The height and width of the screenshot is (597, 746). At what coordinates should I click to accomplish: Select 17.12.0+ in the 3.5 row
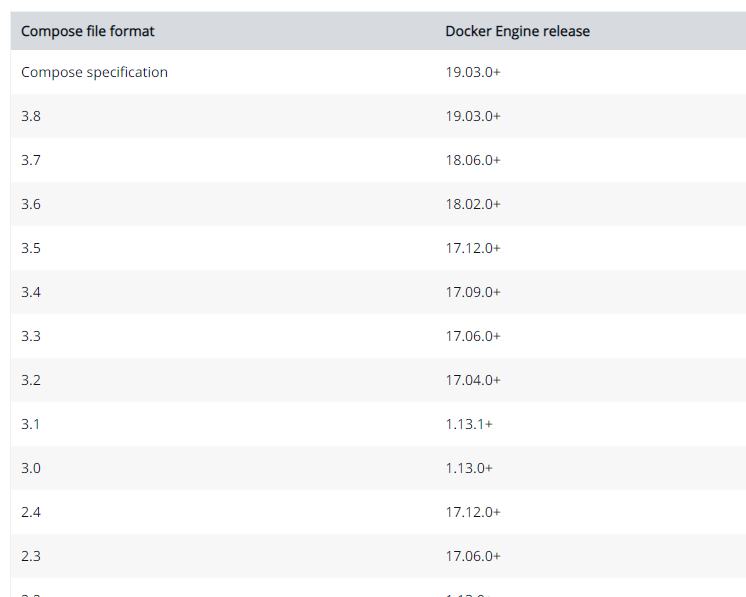[x=472, y=248]
